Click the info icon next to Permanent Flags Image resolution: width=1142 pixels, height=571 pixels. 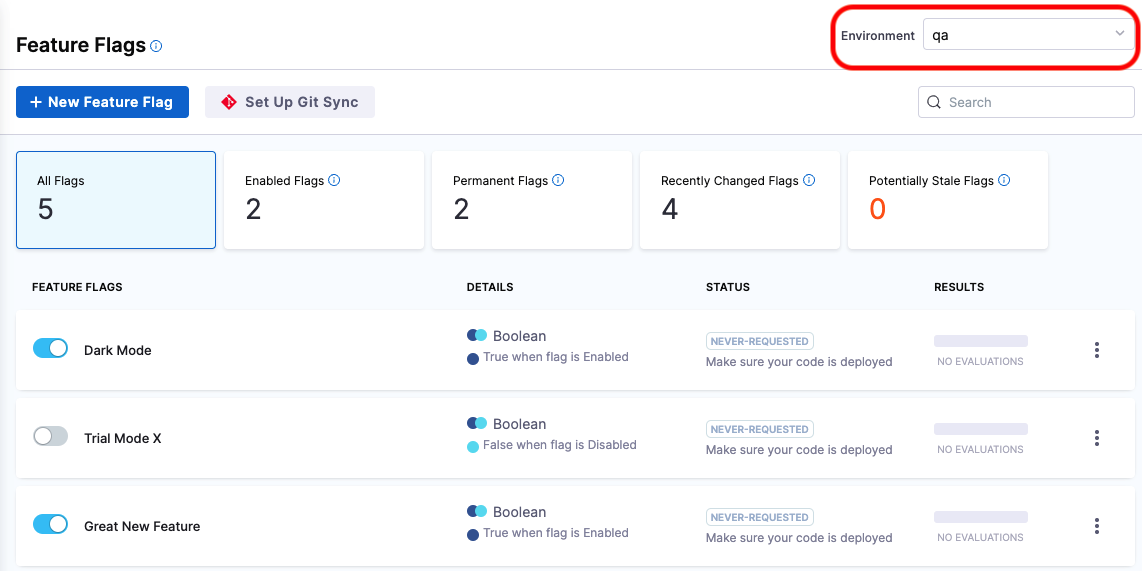558,181
